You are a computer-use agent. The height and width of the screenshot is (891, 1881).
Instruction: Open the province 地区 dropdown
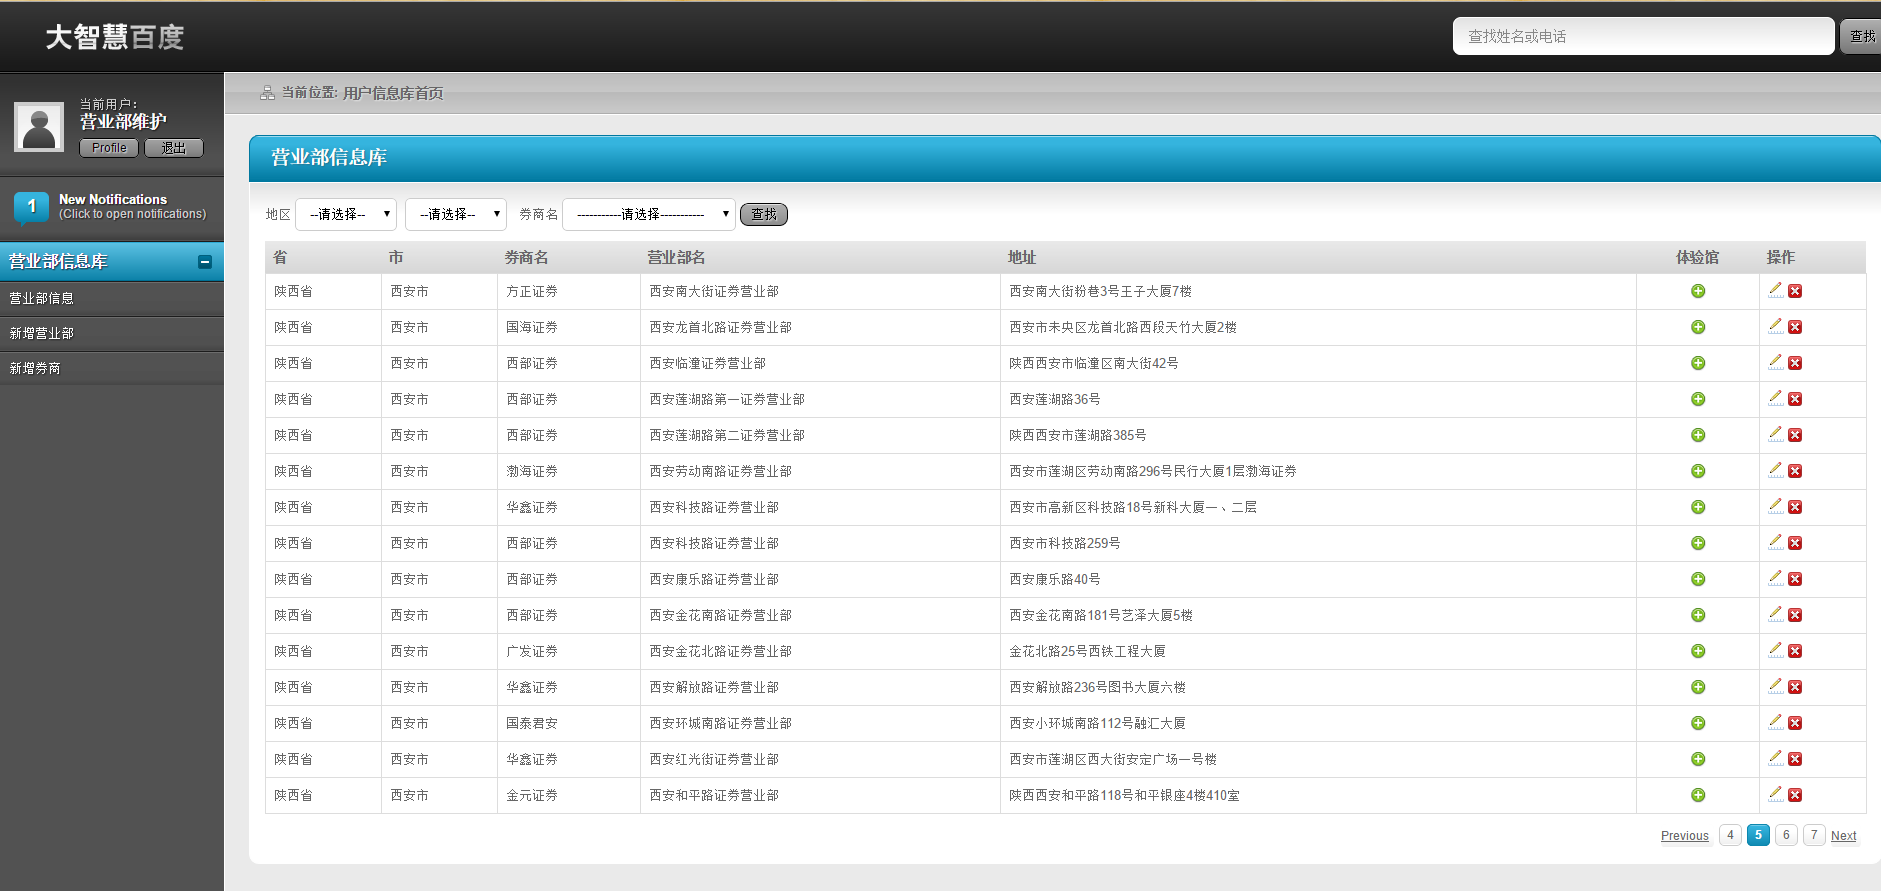pyautogui.click(x=346, y=214)
